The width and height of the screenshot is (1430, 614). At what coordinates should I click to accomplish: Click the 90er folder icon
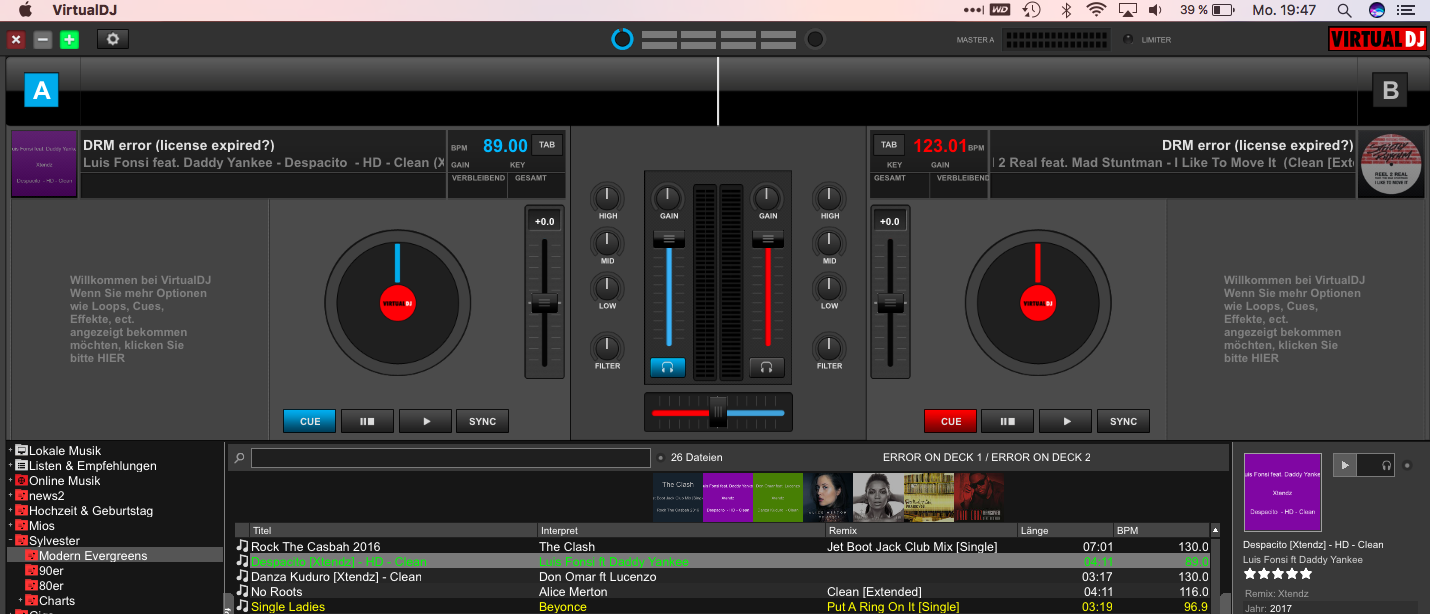click(x=31, y=571)
